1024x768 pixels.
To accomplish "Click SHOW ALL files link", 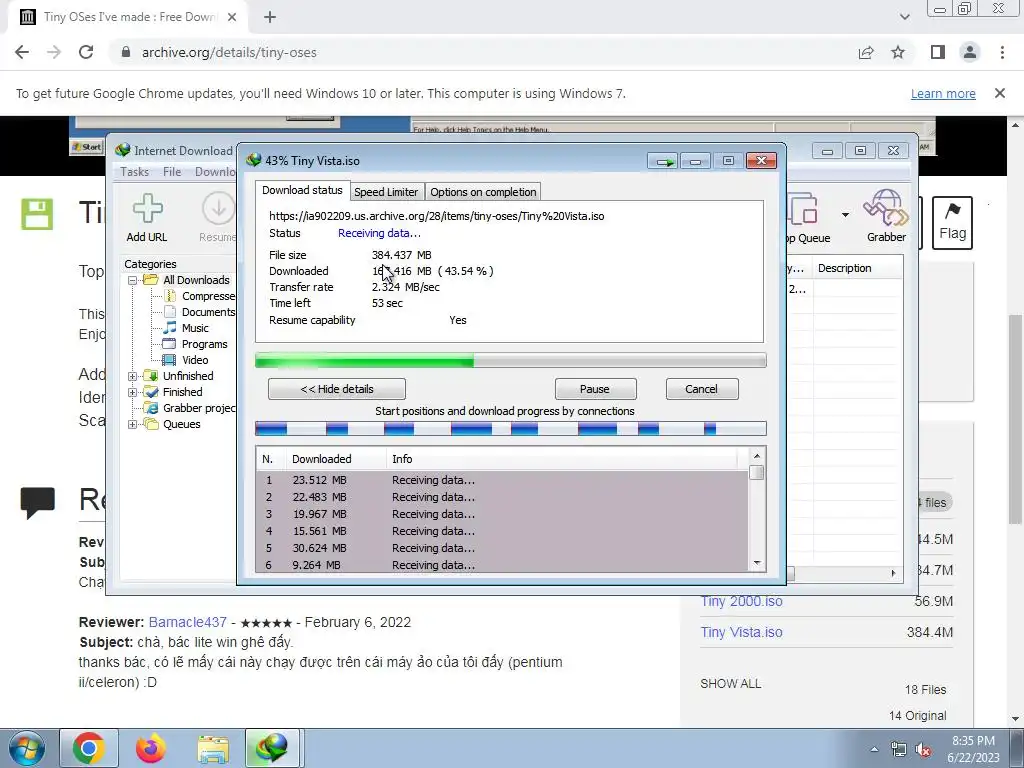I will tap(731, 684).
